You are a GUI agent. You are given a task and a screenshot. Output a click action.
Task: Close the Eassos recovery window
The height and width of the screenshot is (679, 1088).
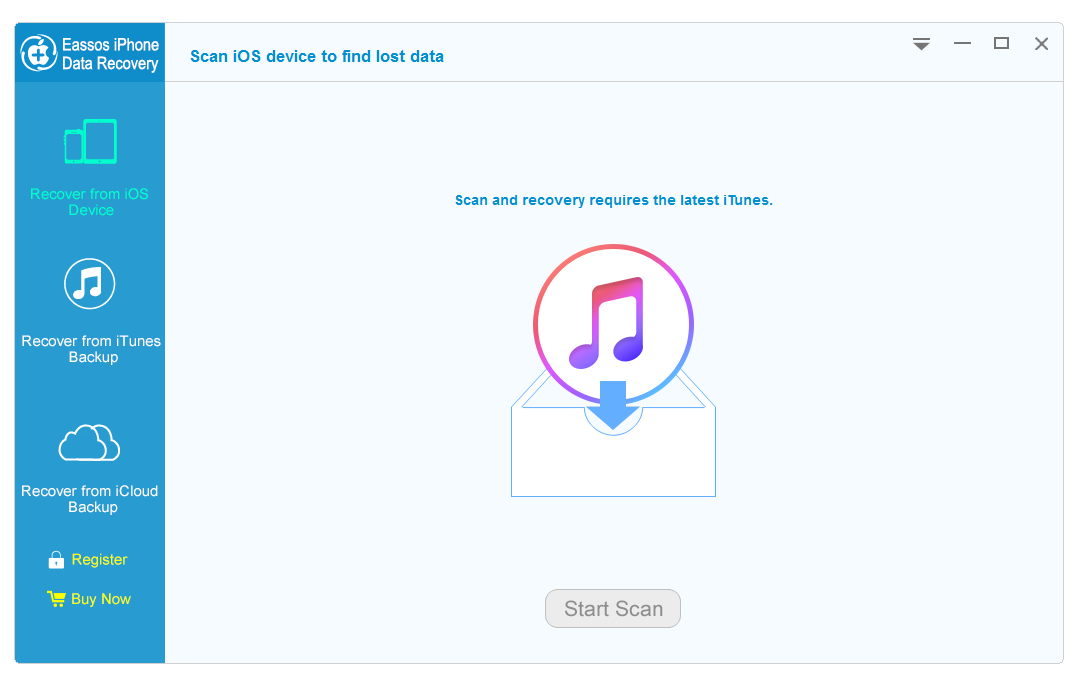[x=1041, y=44]
